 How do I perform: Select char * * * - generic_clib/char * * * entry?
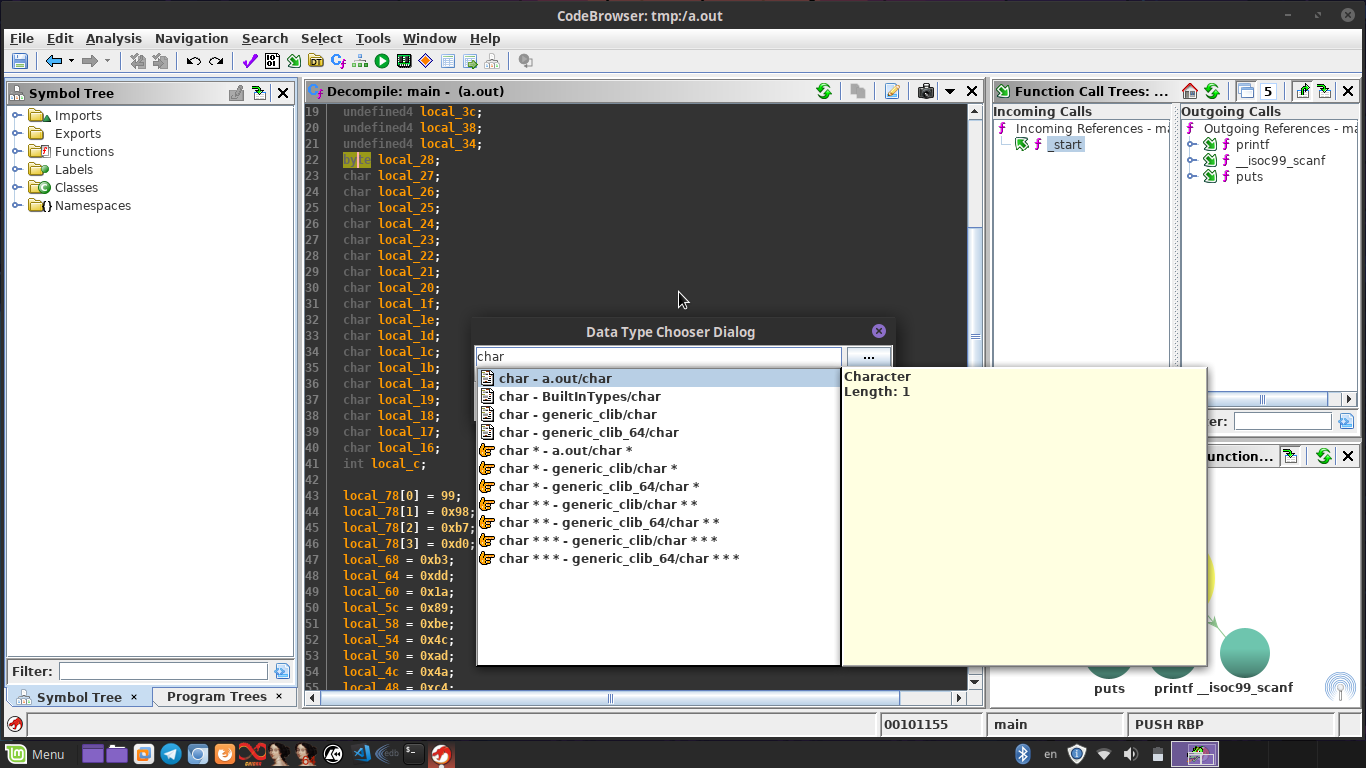pos(658,541)
